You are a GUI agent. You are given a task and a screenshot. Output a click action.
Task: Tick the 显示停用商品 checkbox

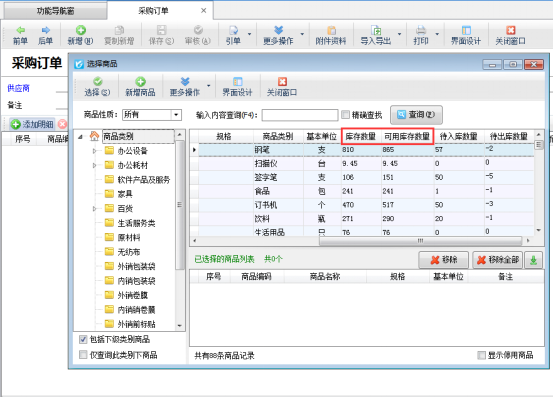tap(481, 355)
